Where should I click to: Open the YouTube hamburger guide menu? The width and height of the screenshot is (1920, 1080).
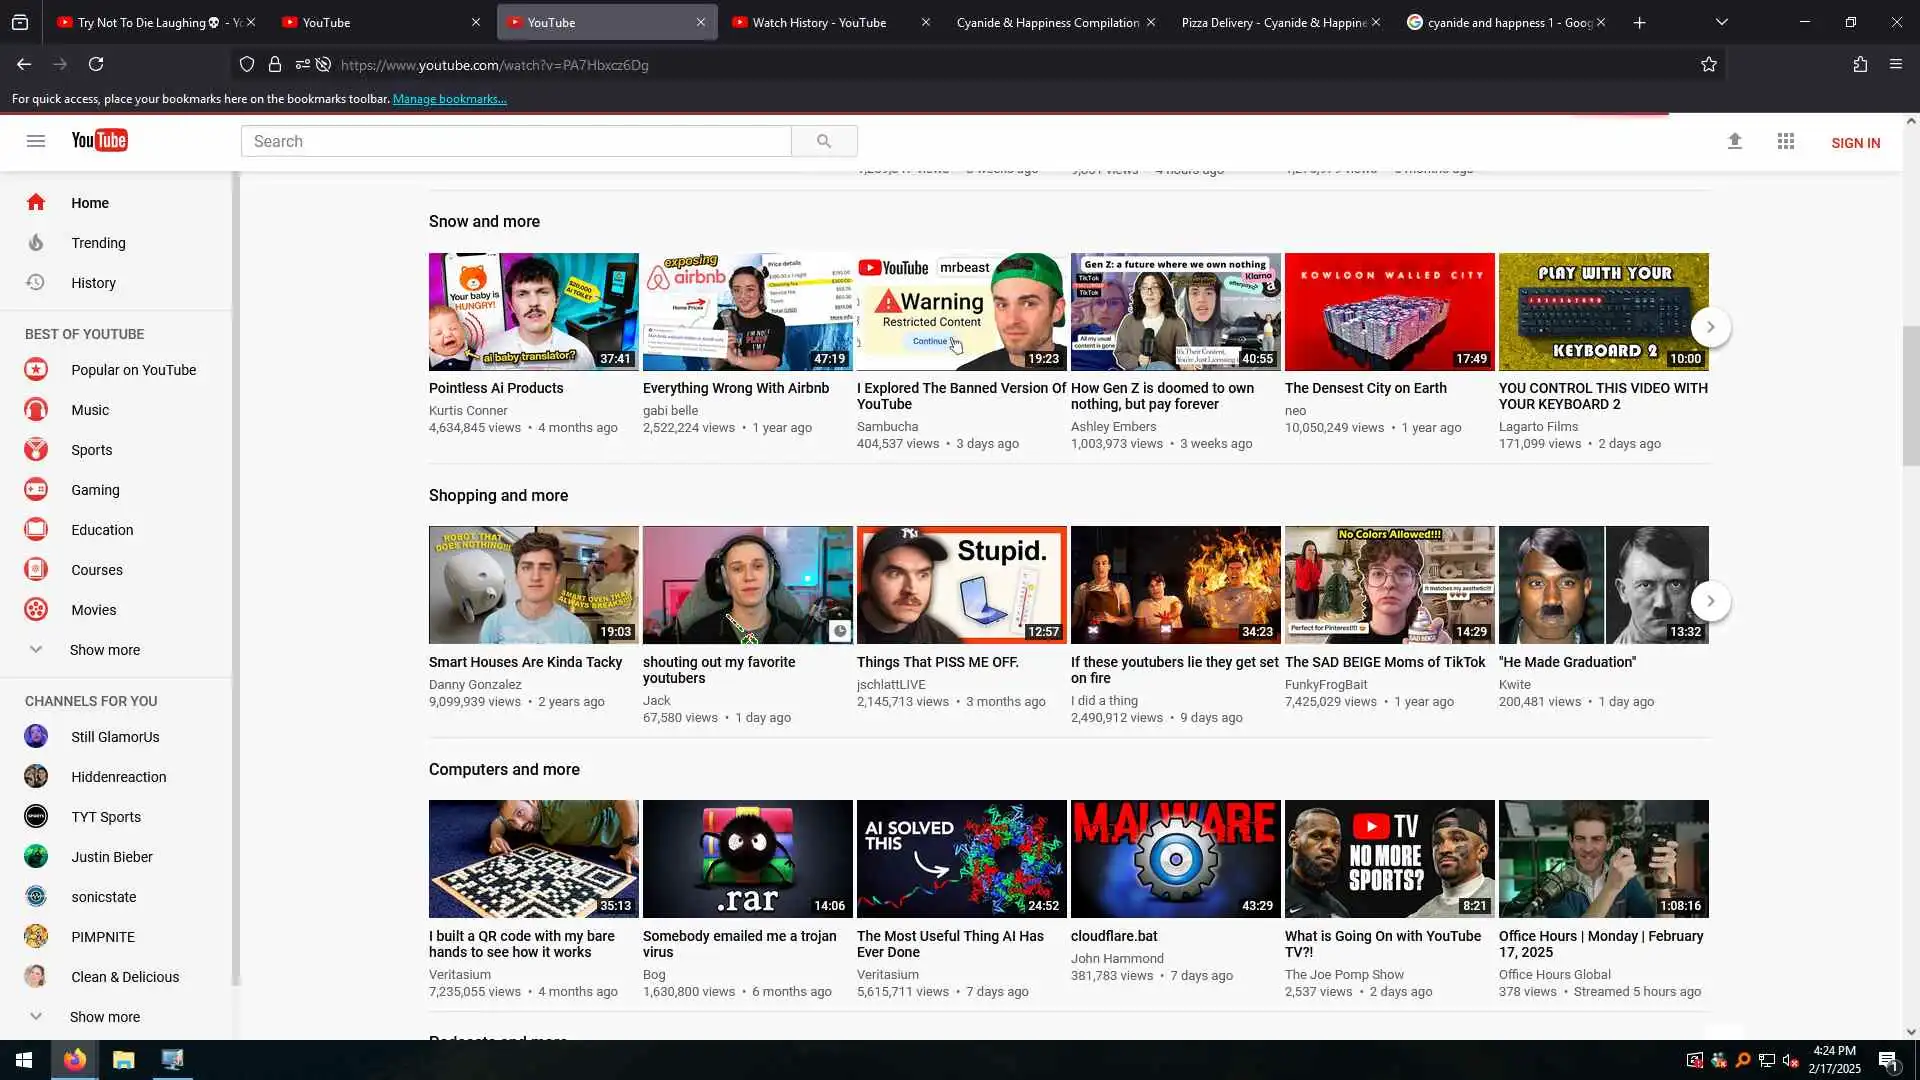[x=36, y=141]
